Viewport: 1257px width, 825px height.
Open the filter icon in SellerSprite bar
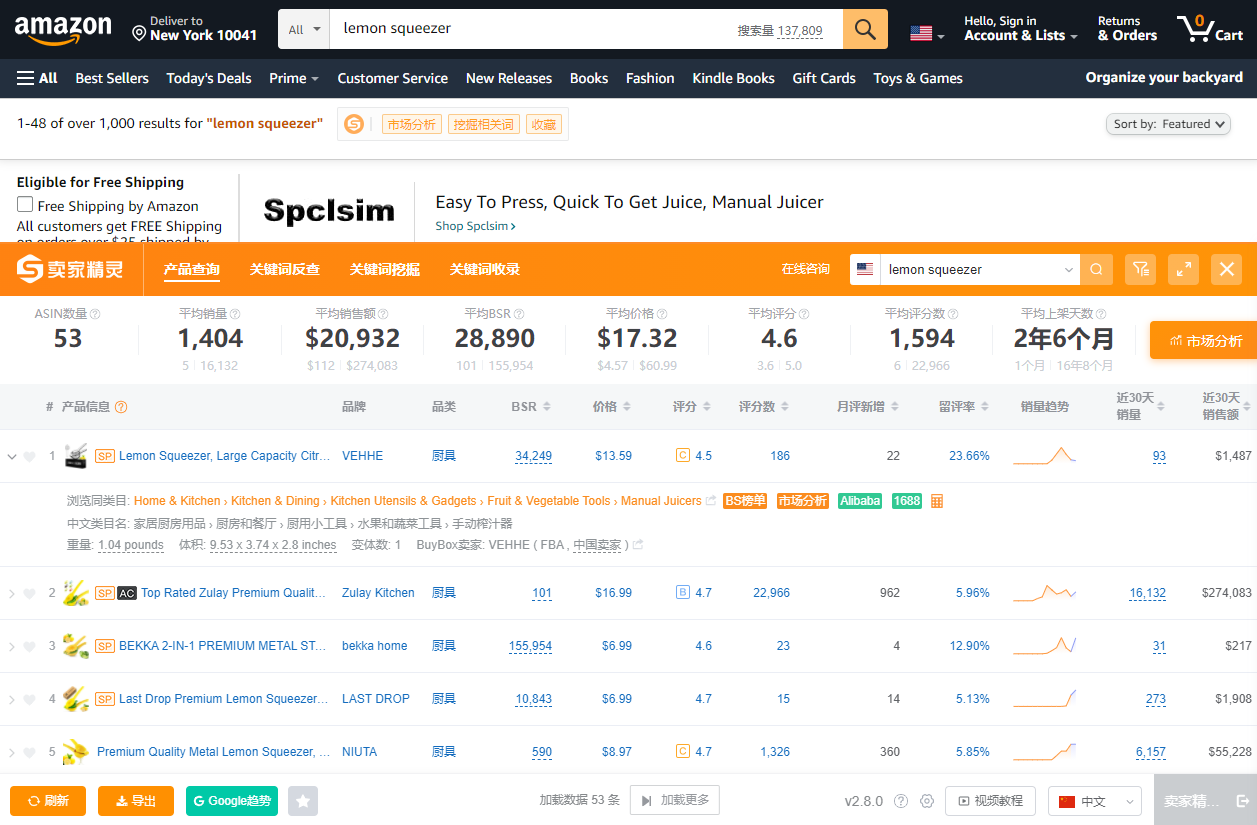click(1140, 269)
